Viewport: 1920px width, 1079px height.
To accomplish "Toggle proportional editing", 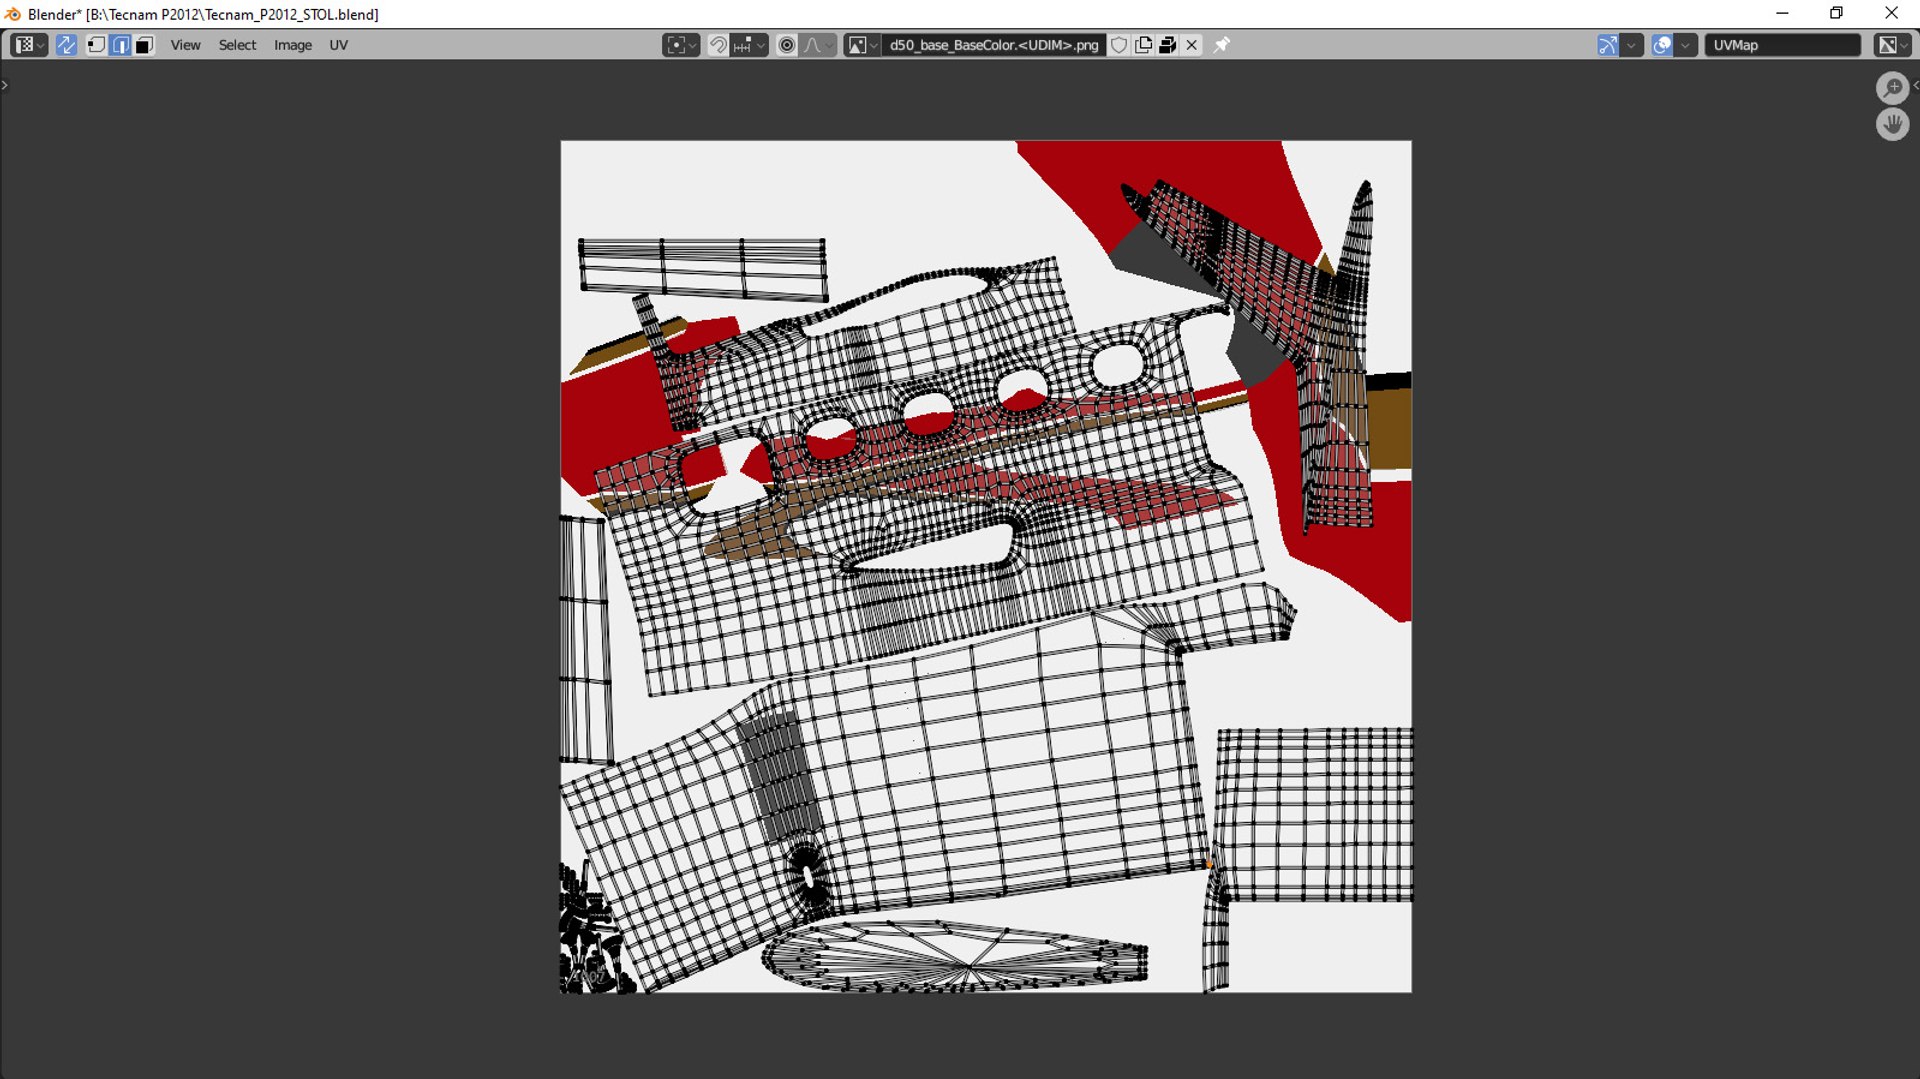I will click(787, 45).
